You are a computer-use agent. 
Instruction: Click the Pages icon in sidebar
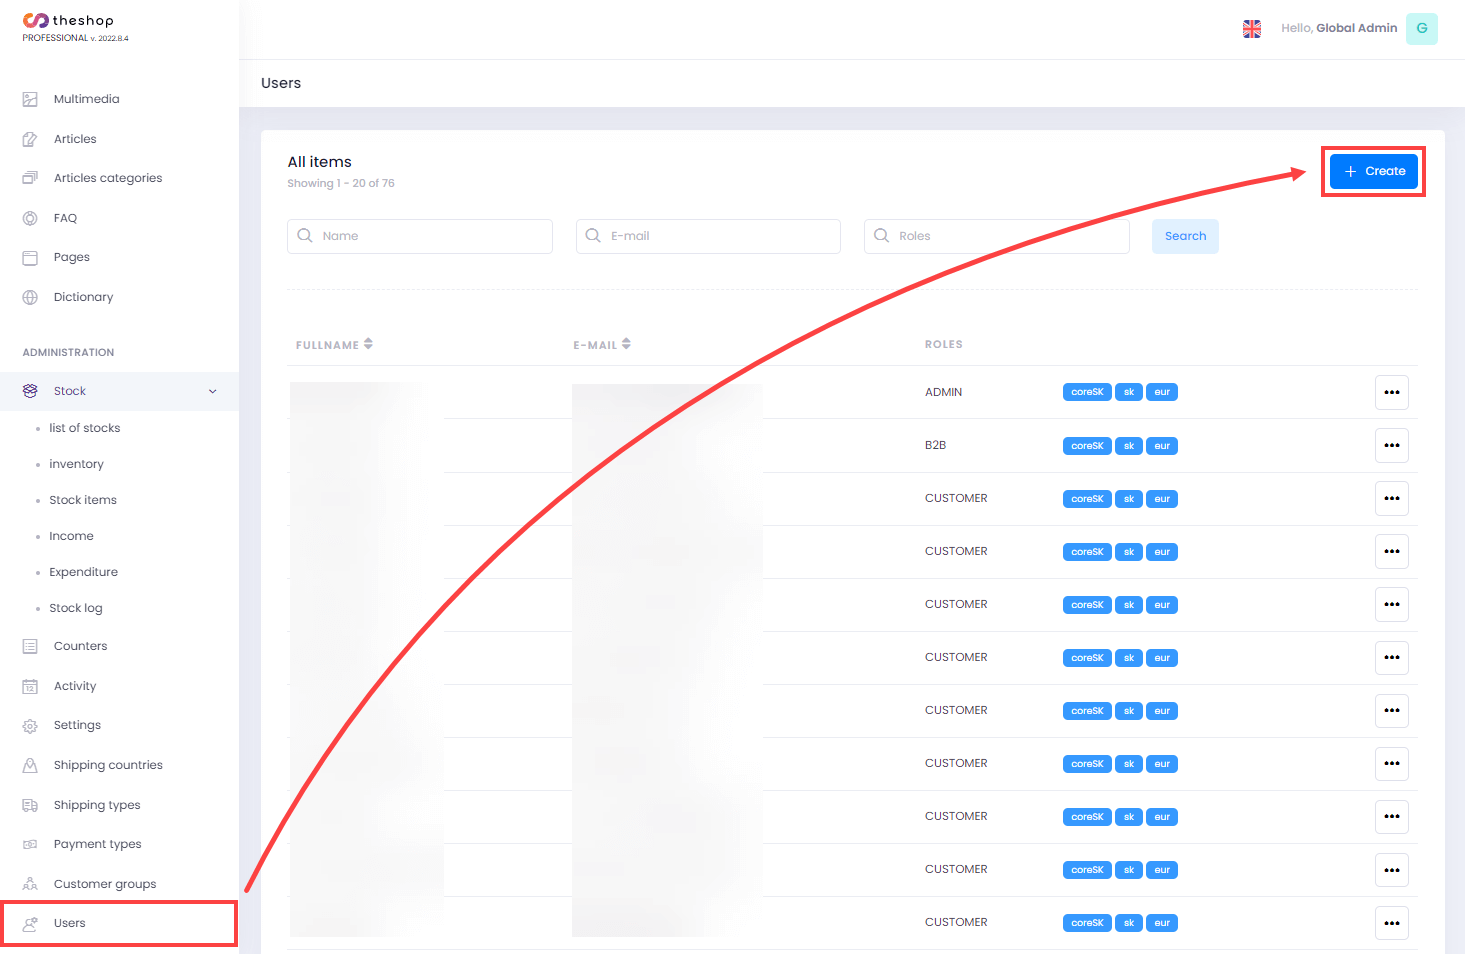30,257
